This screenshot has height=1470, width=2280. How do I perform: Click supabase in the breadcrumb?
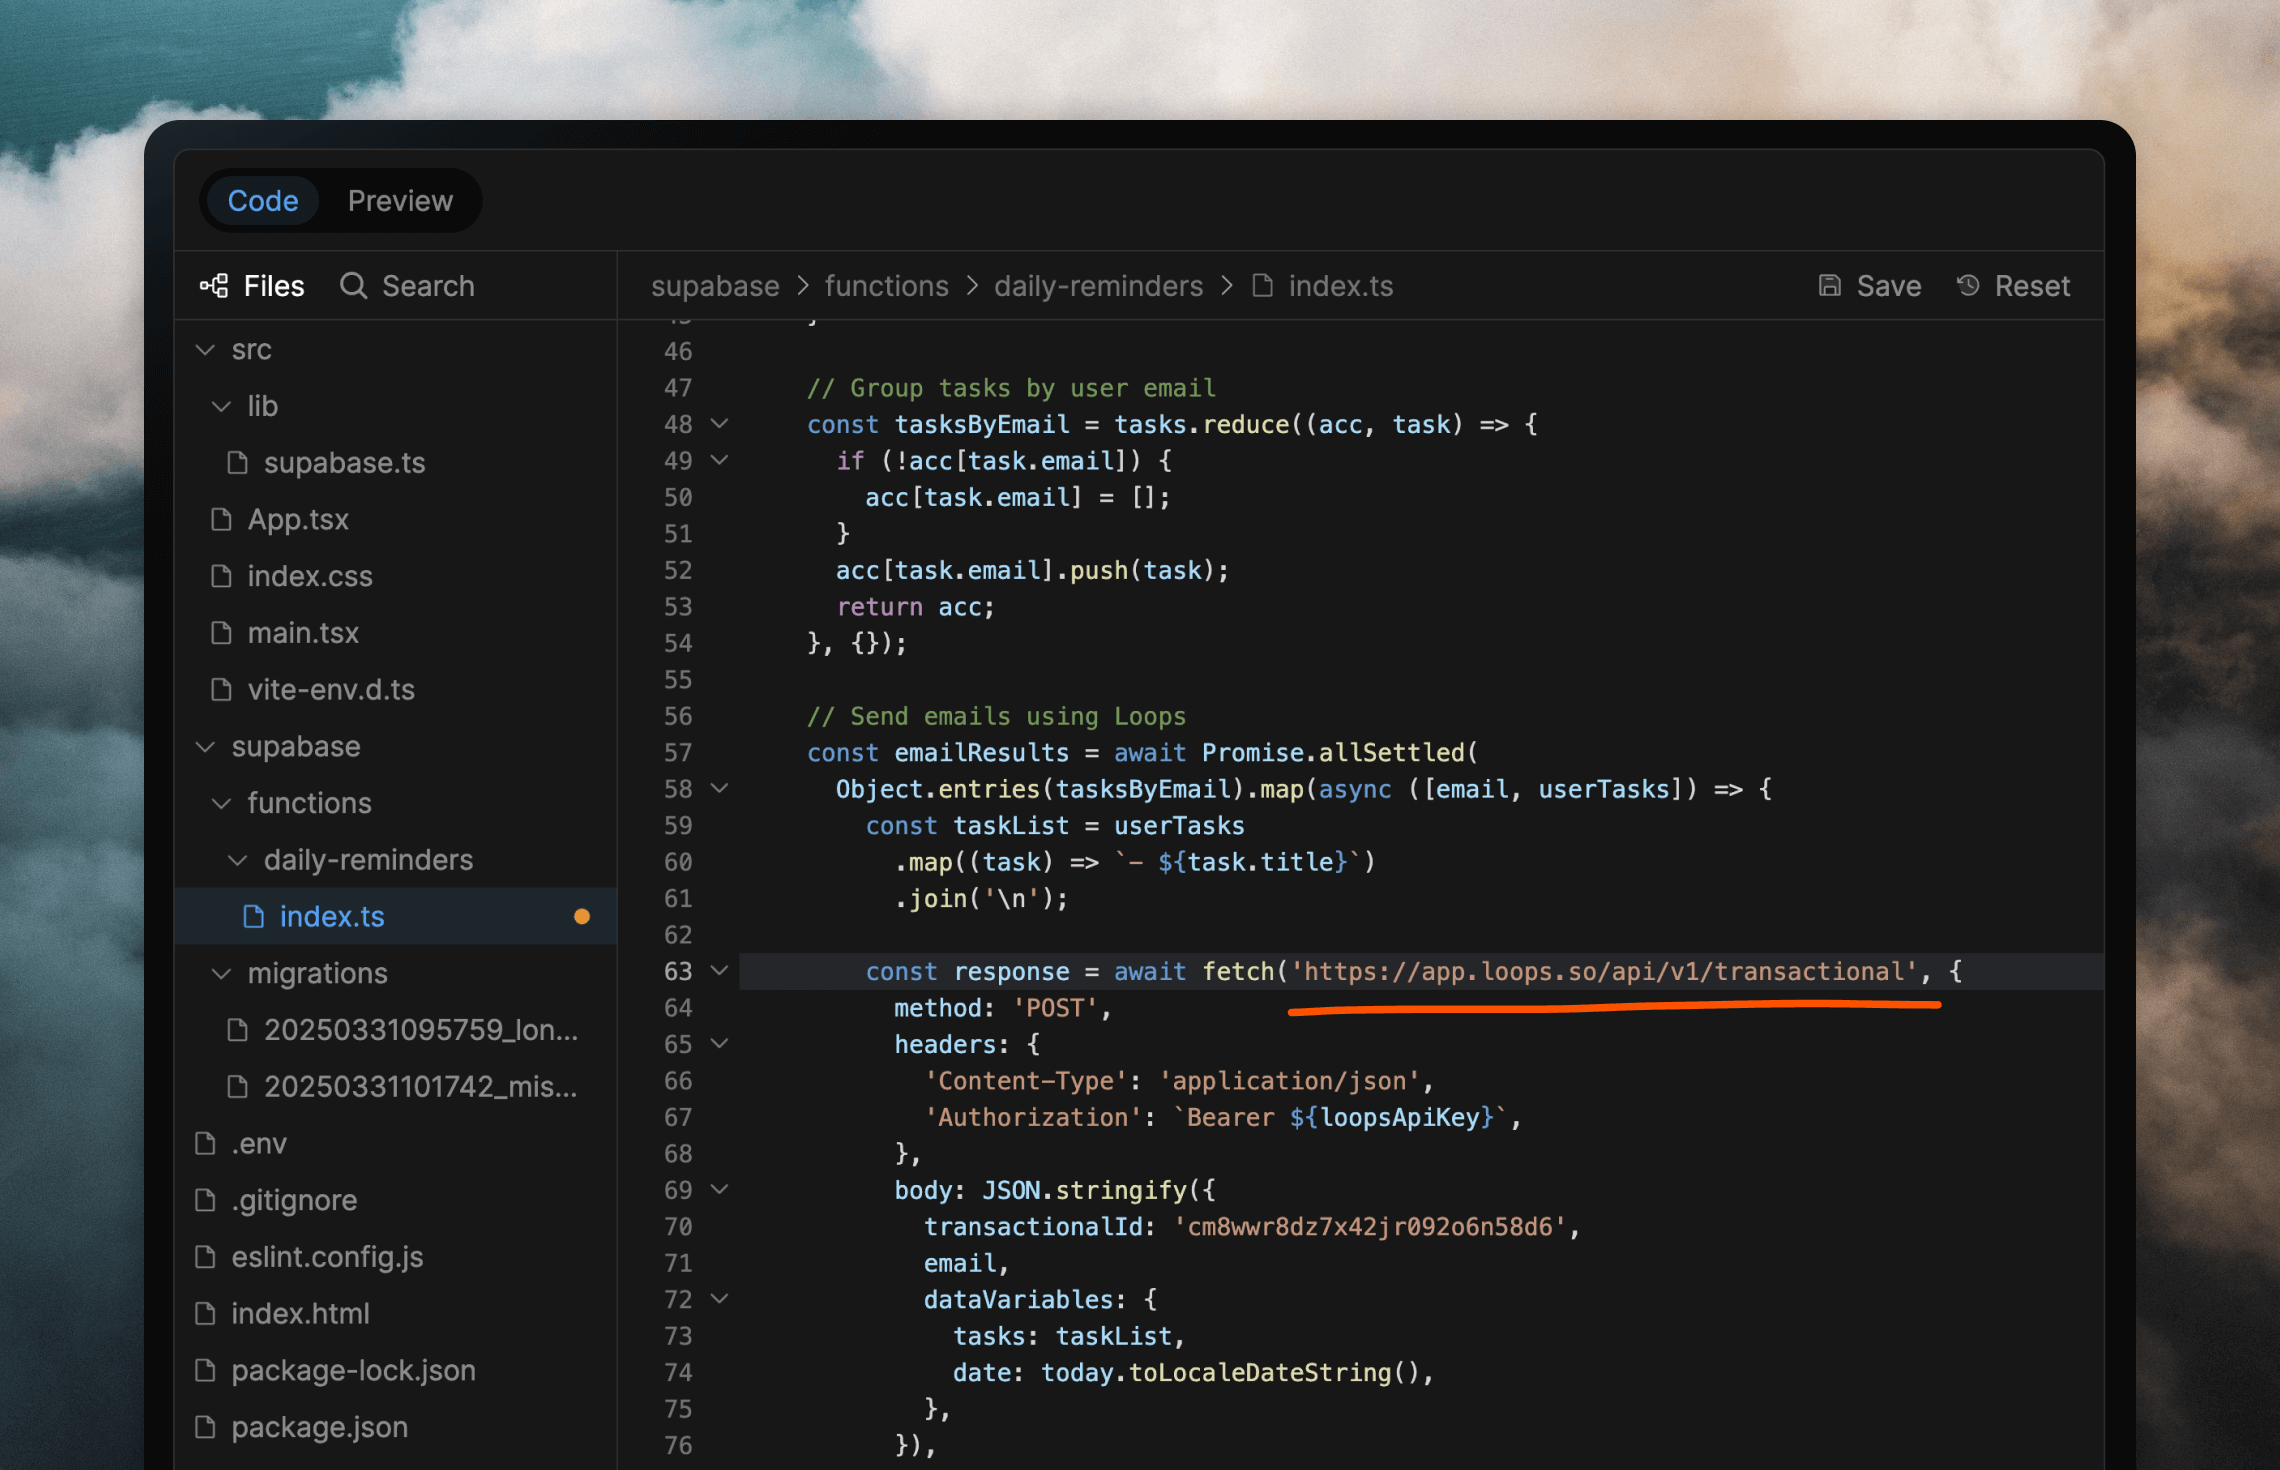point(715,286)
